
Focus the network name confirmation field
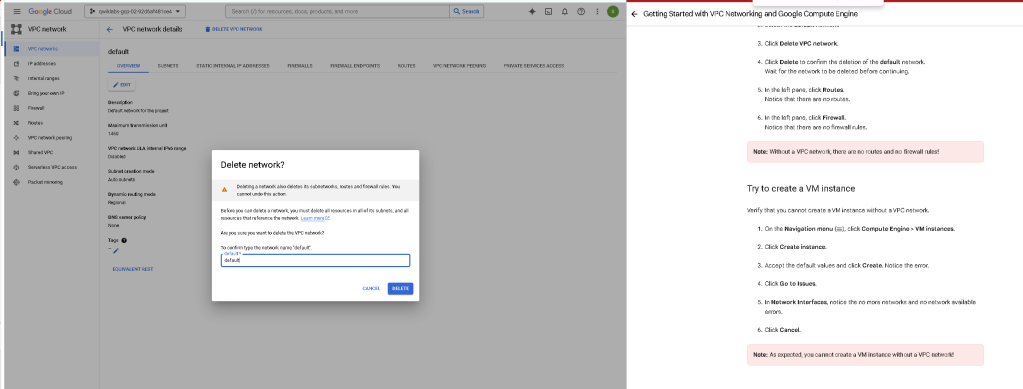tap(315, 260)
